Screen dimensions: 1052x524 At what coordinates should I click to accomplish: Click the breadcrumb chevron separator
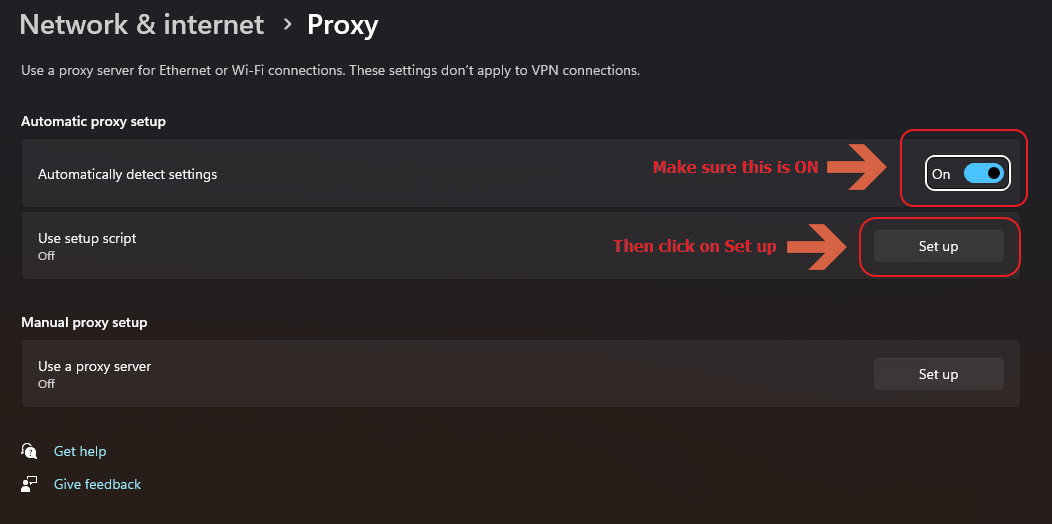(287, 24)
